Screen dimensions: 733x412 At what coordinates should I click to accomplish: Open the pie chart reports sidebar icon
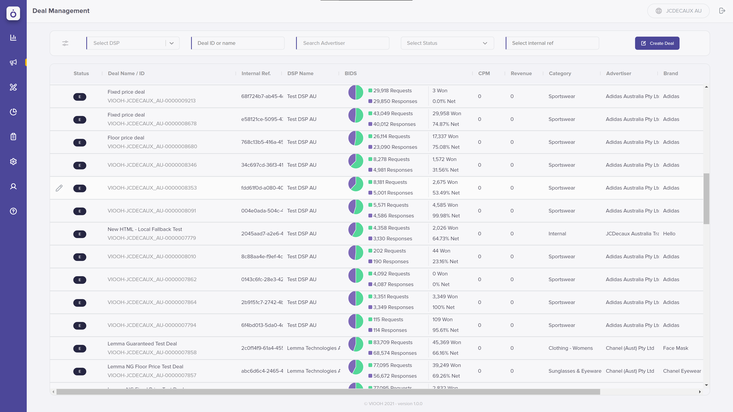(13, 112)
